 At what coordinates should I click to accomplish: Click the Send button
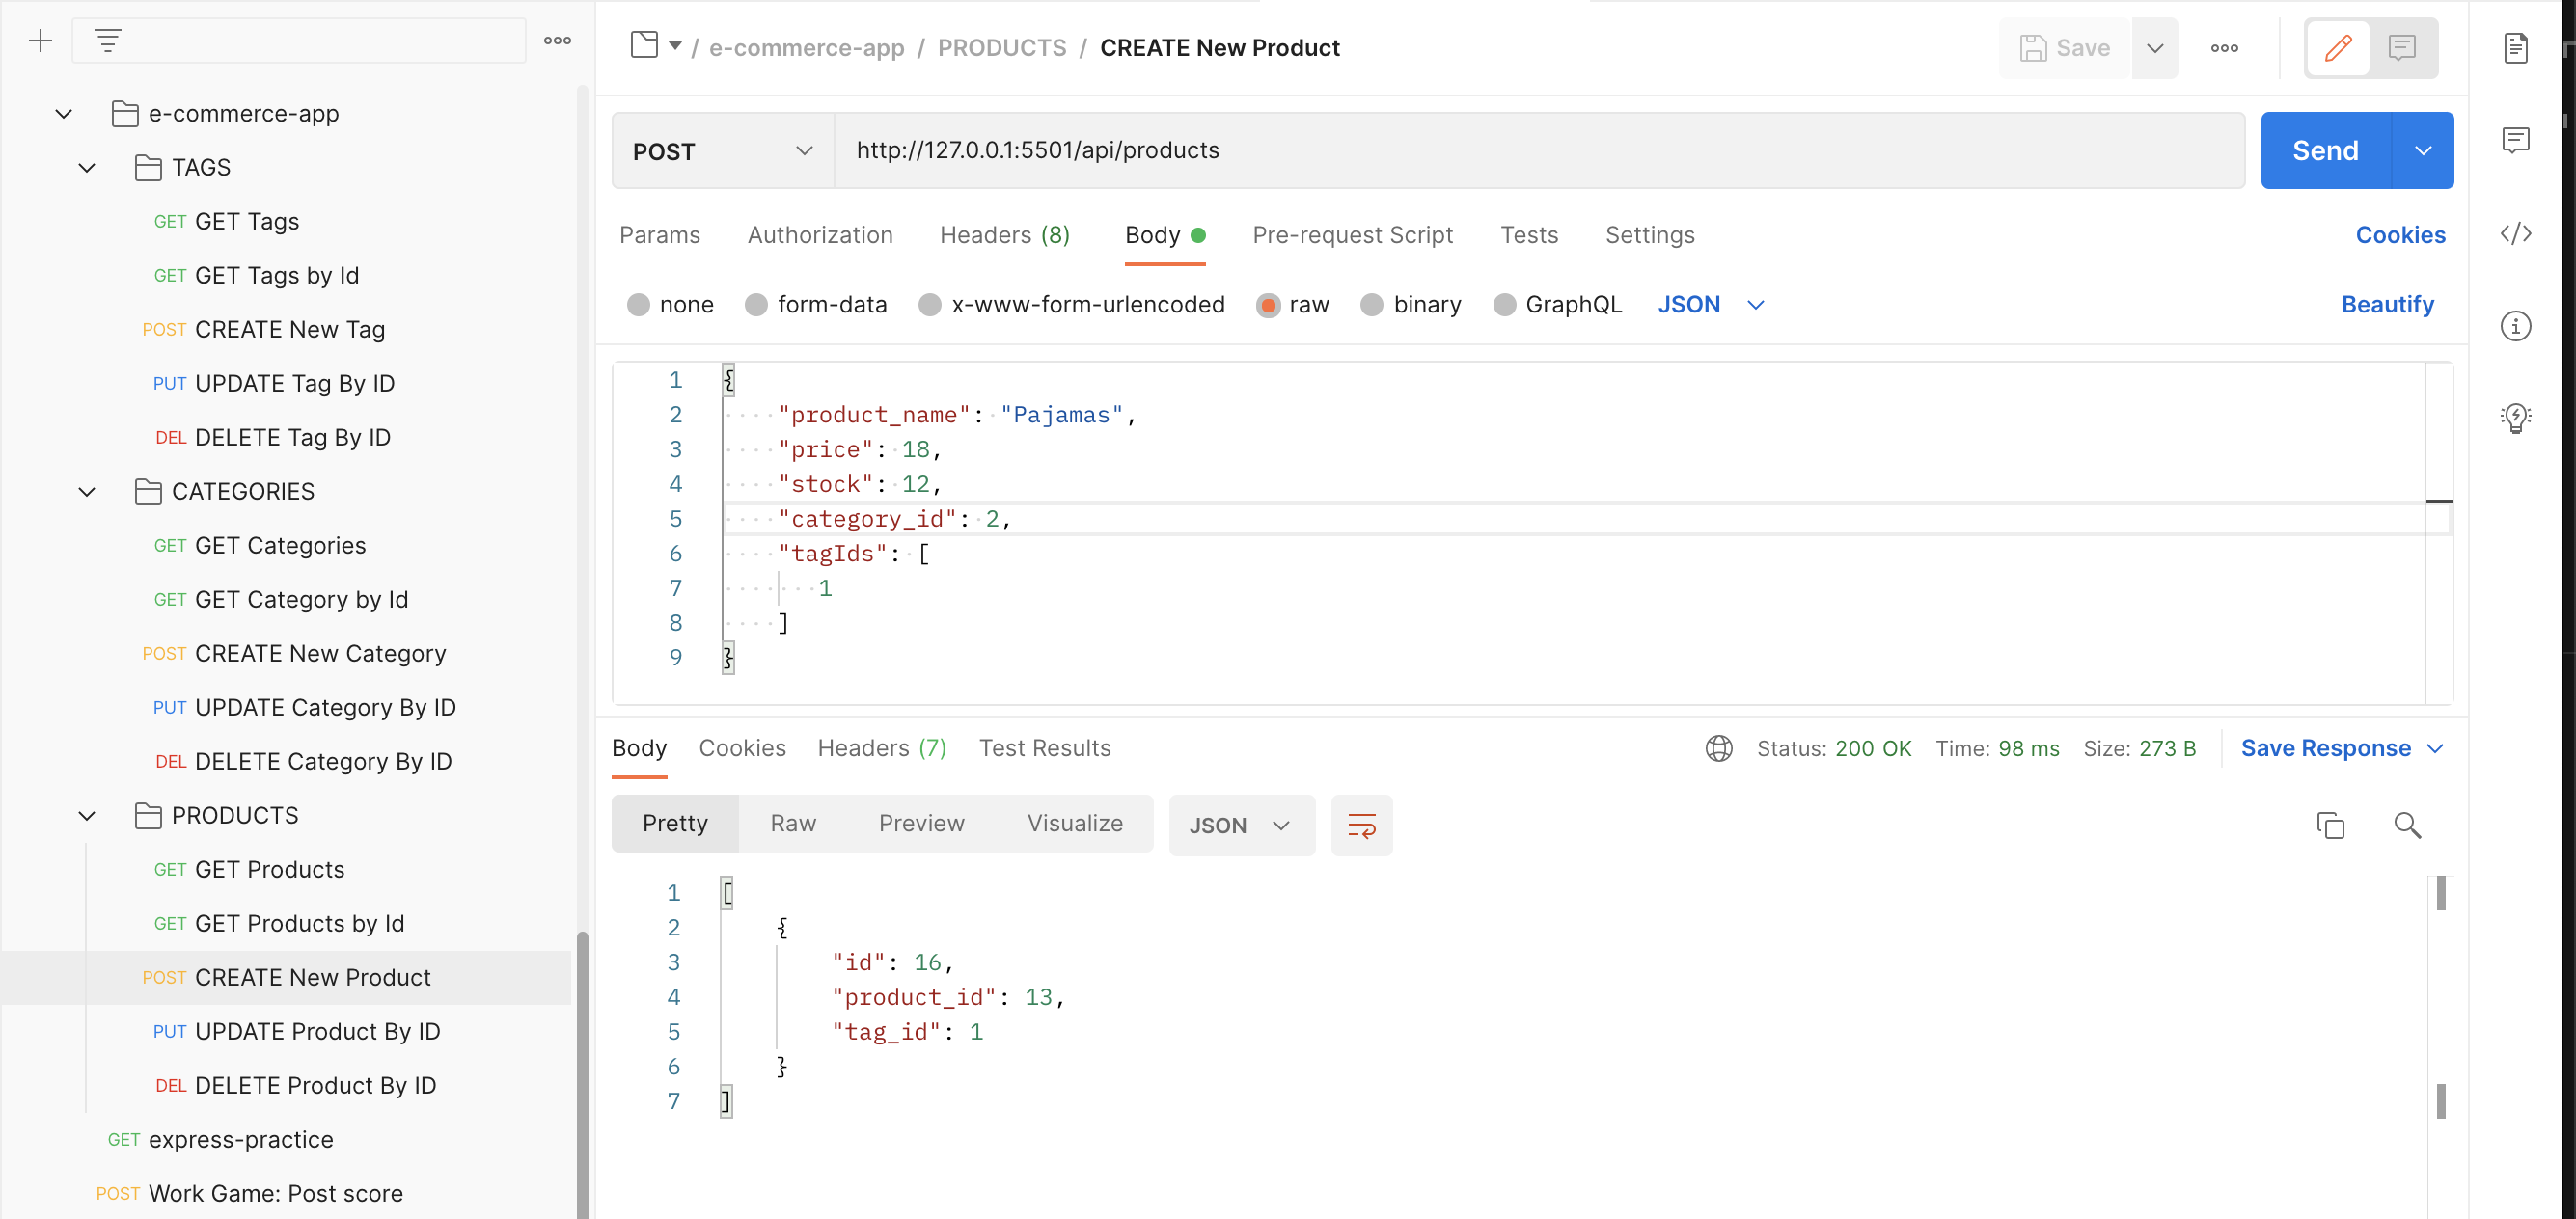[2325, 150]
